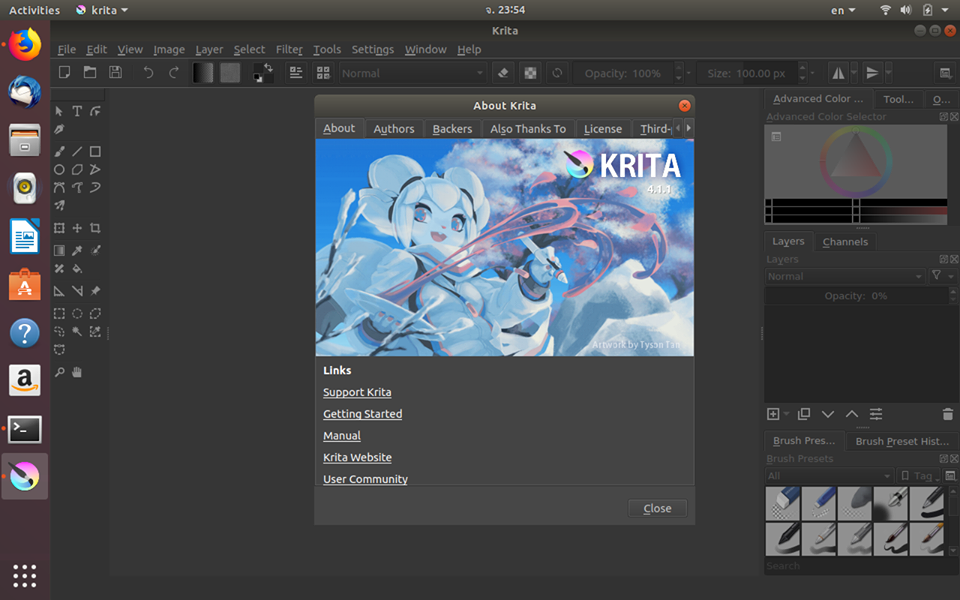Open the Brush Presets All tag dropdown
The image size is (960, 600).
pos(828,476)
